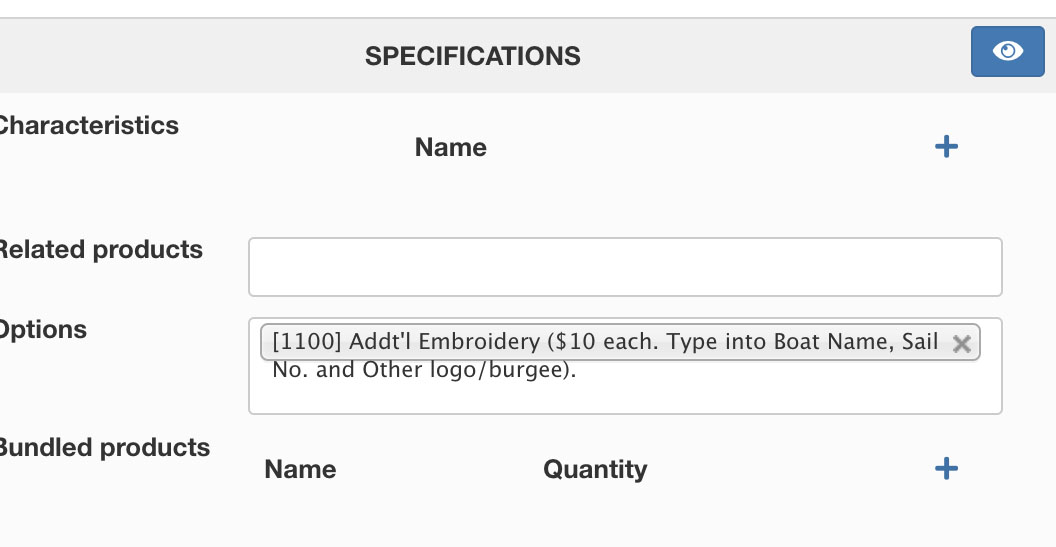
Task: Click the Quantity column header
Action: (x=595, y=470)
